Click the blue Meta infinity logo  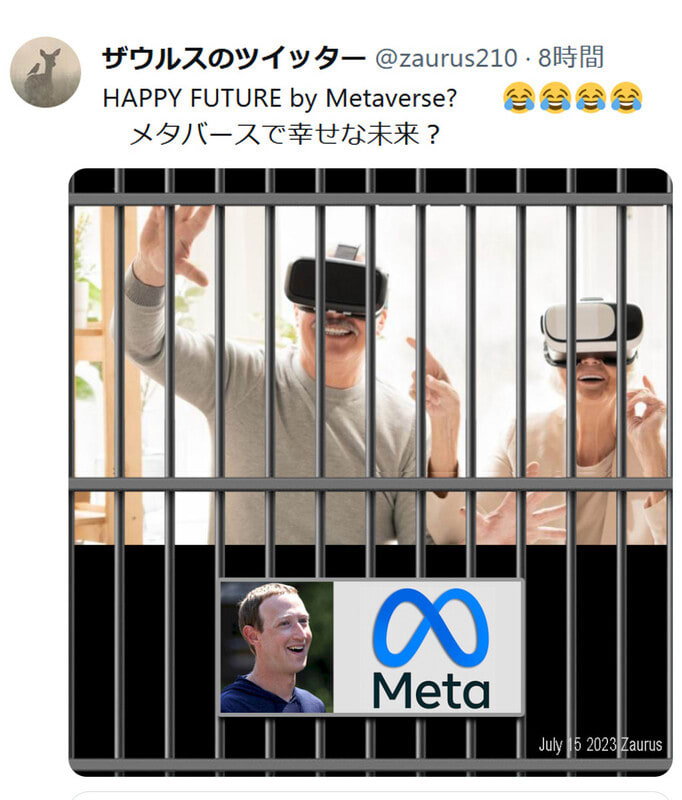tap(431, 628)
